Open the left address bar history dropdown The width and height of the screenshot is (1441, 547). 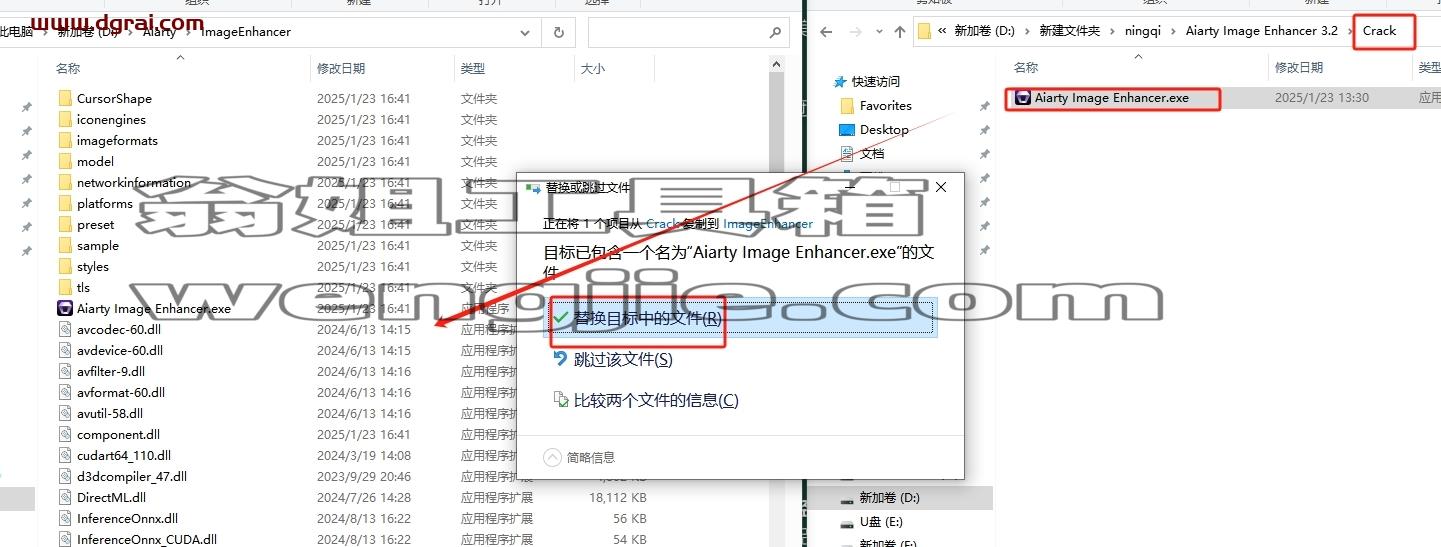(x=525, y=32)
